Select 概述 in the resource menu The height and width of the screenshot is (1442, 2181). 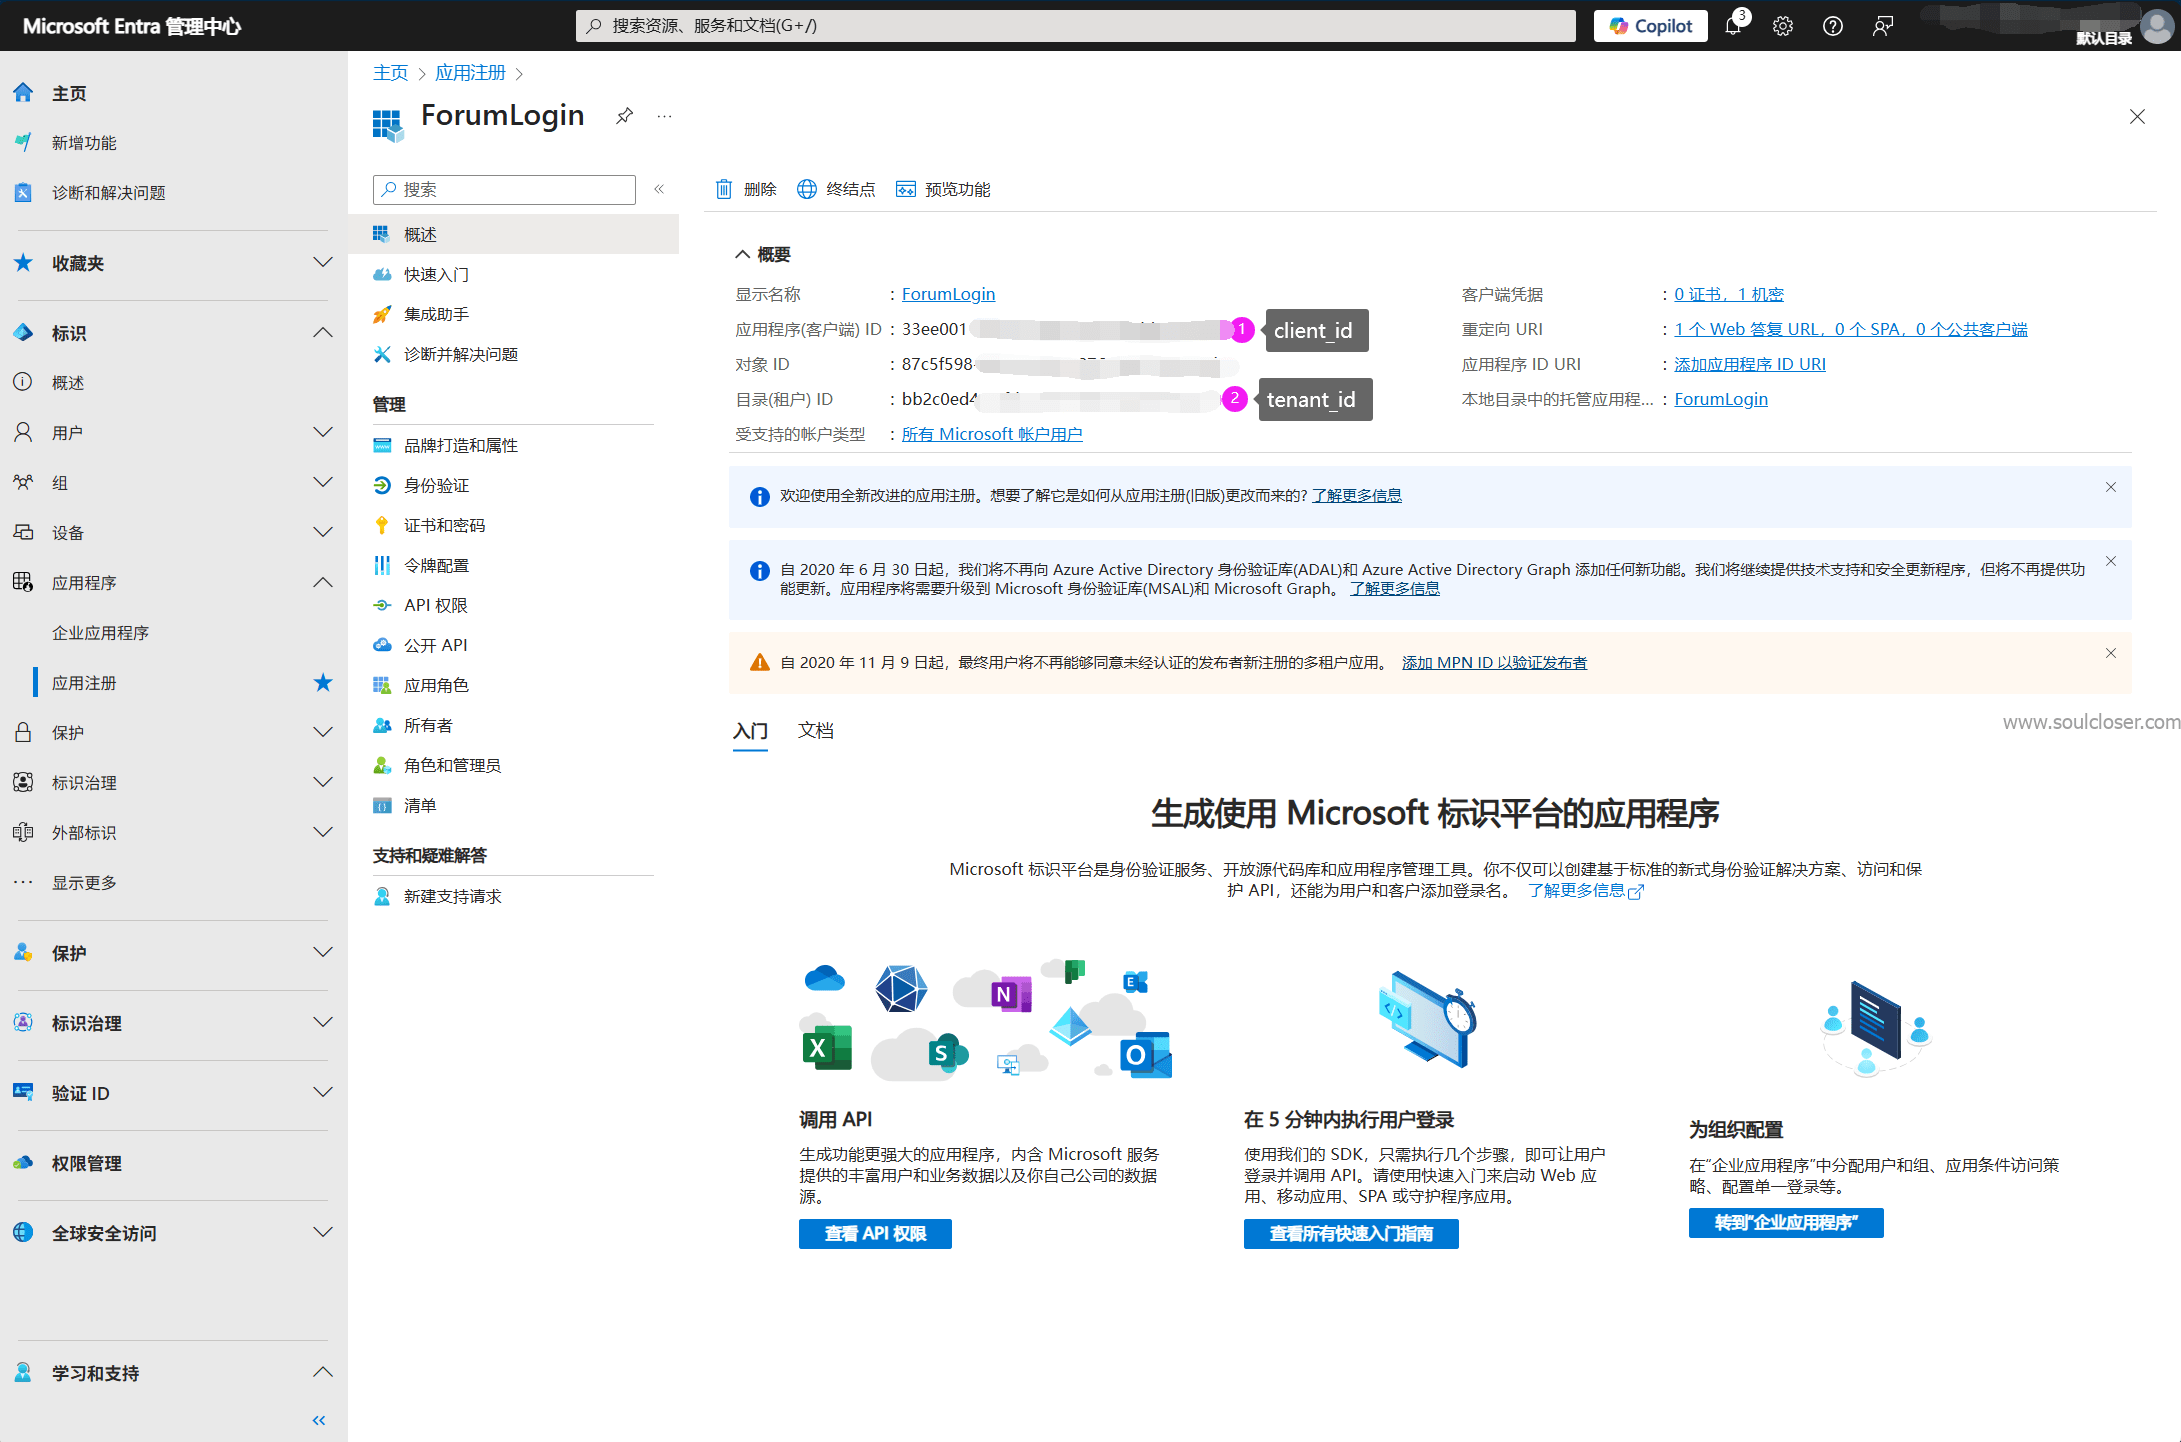click(x=513, y=234)
